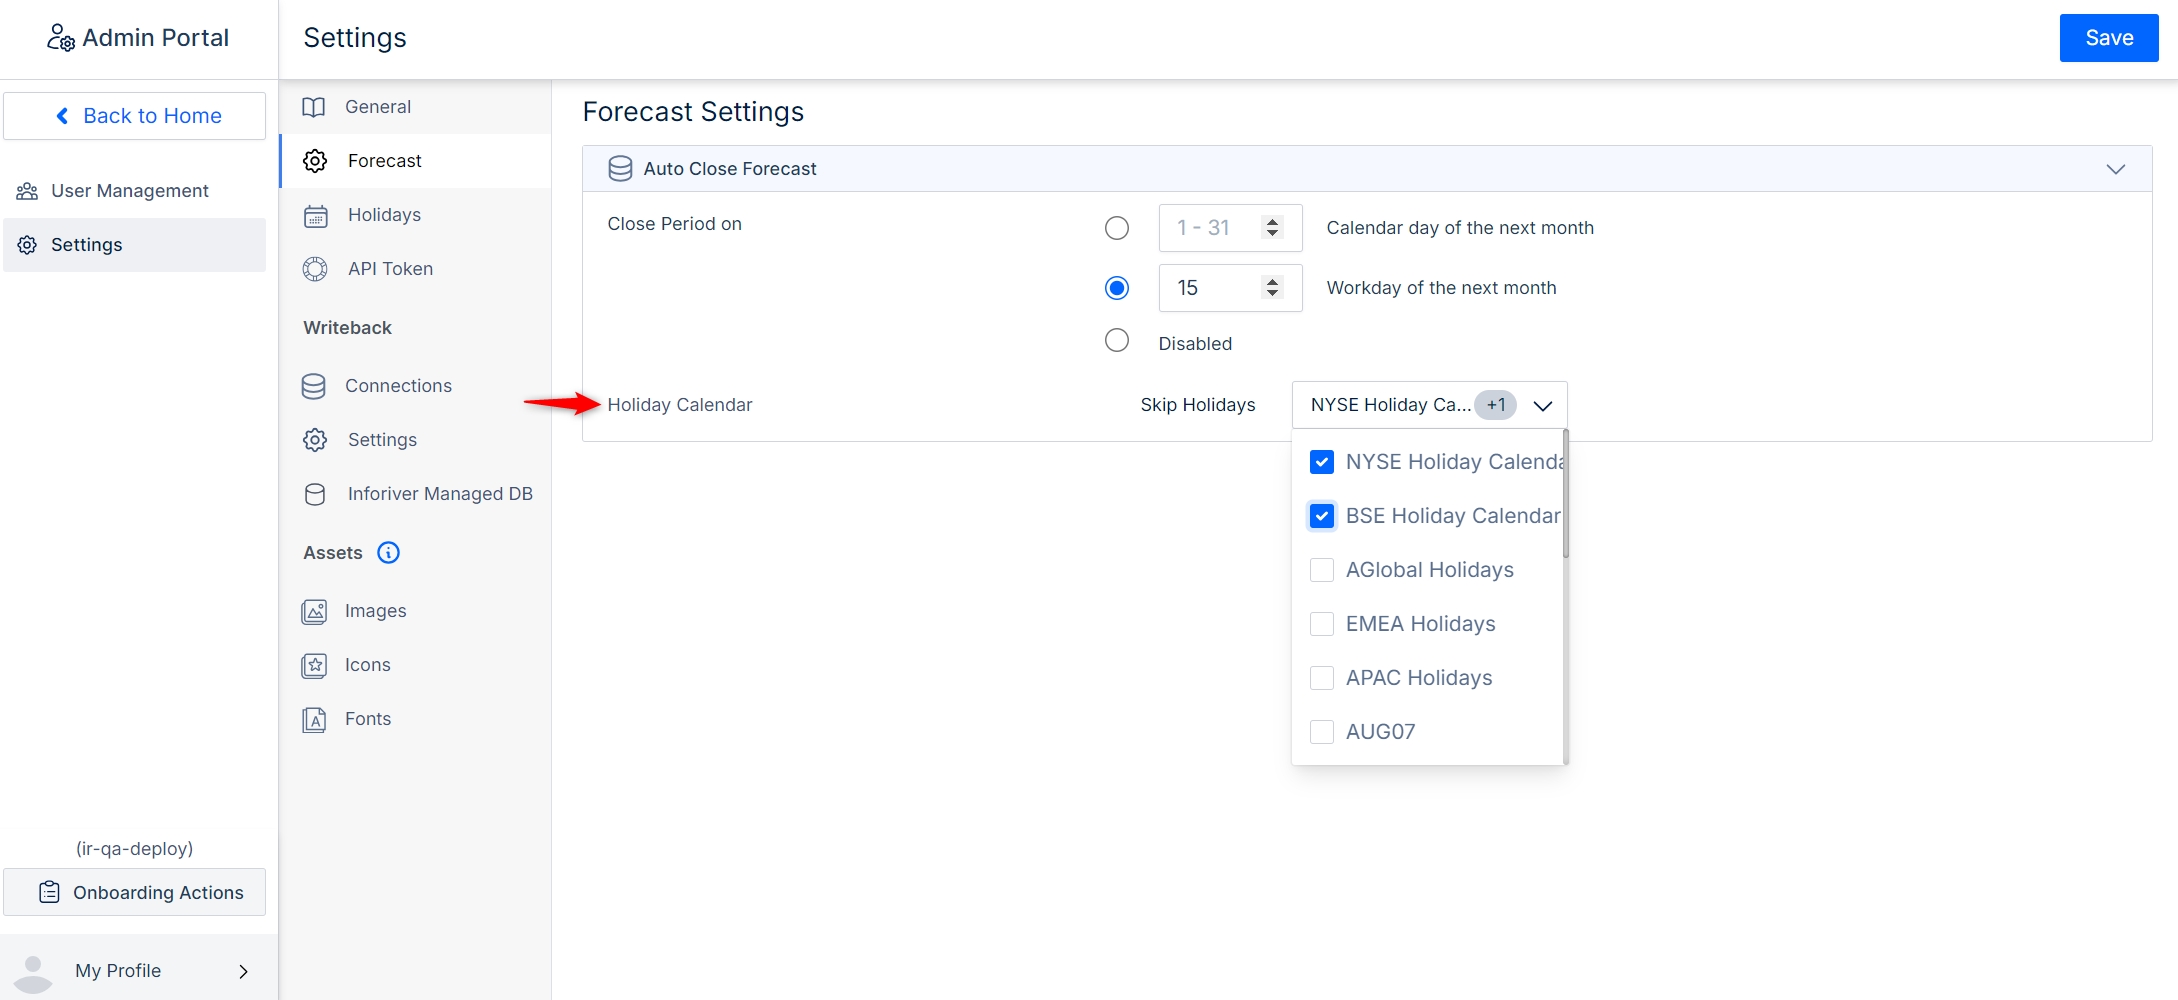Collapse the Auto Close Forecast section

click(x=2115, y=169)
